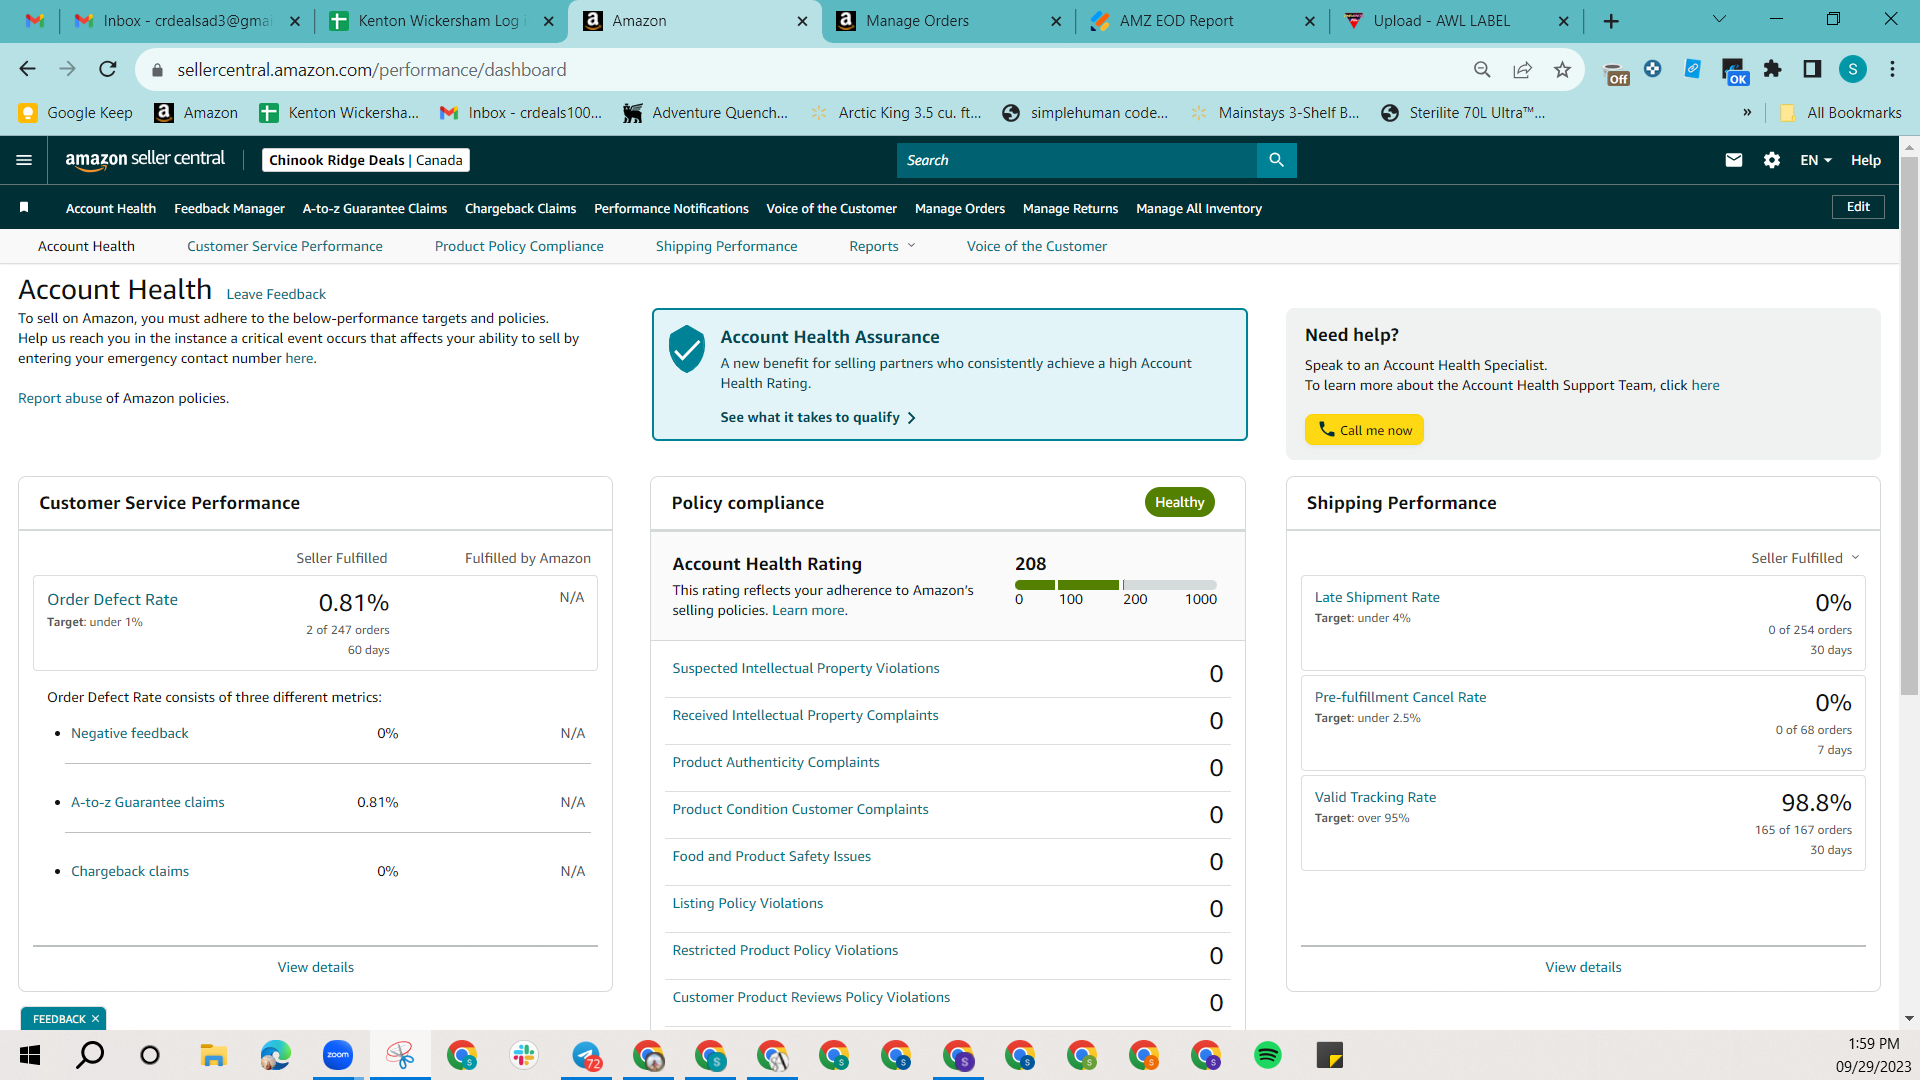Open the Pre-fulfillment Cancel Rate link

[x=1400, y=697]
